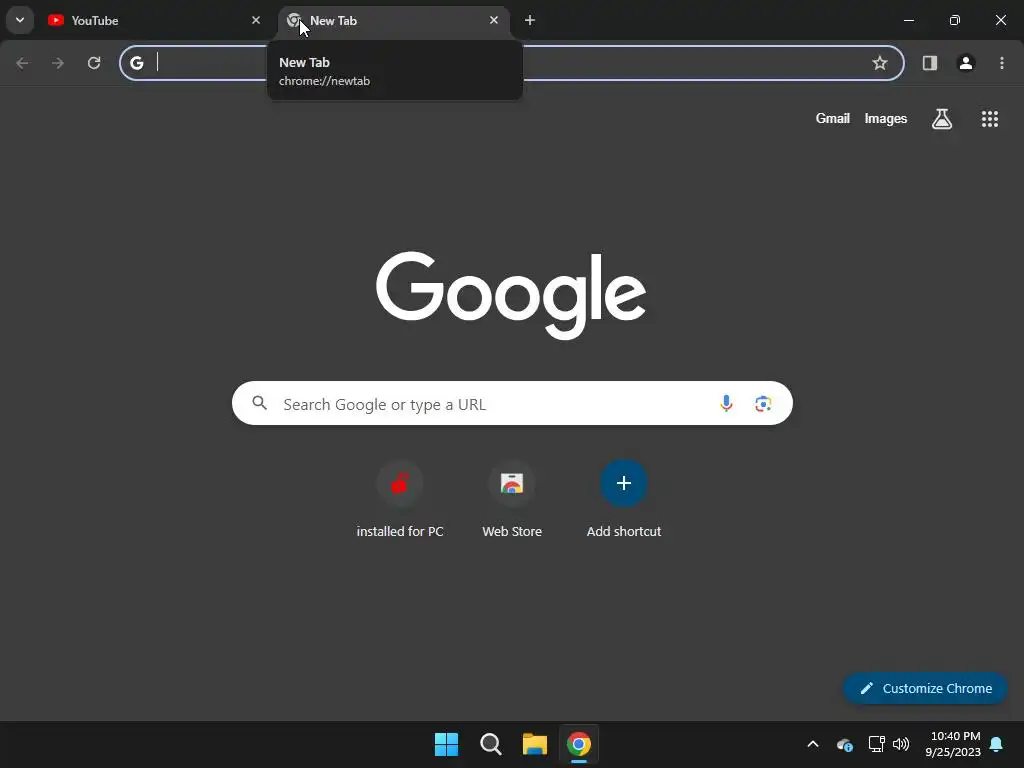Open the Windows Start menu
The height and width of the screenshot is (768, 1024).
point(447,744)
